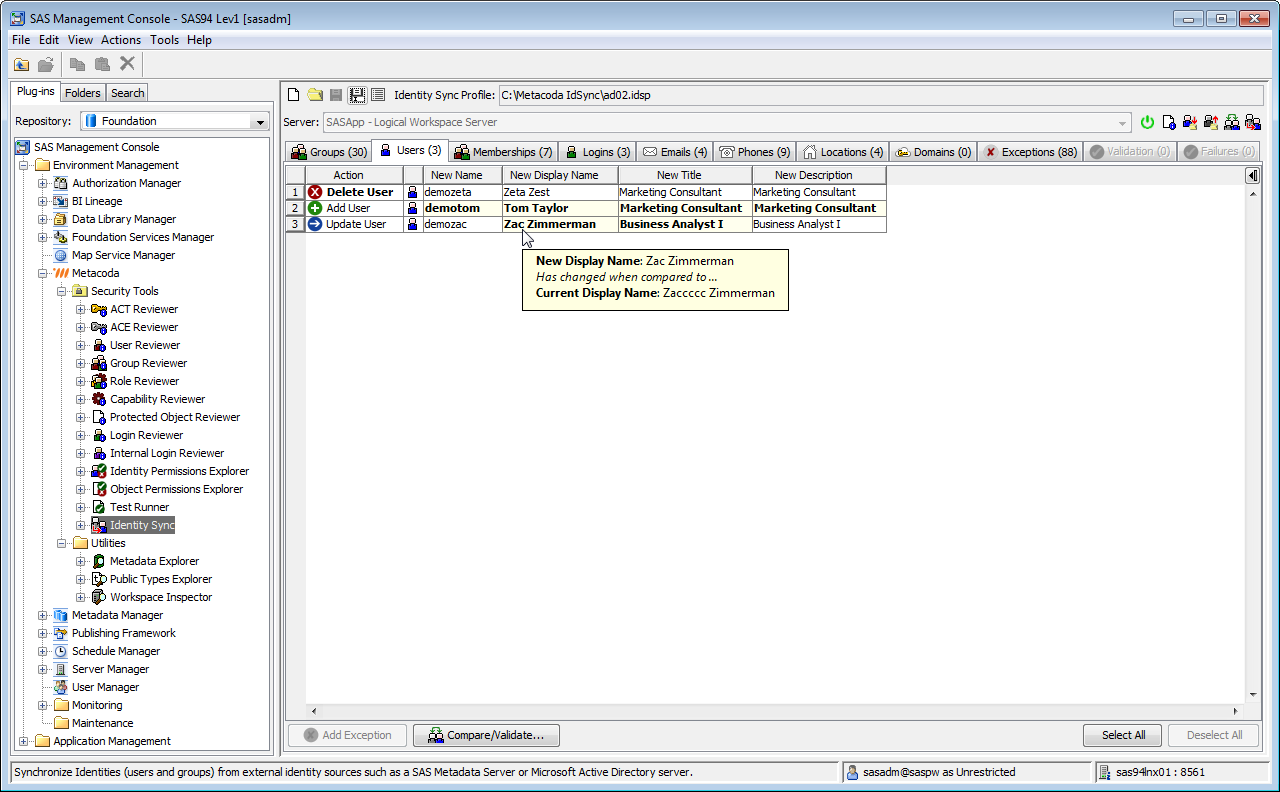The width and height of the screenshot is (1280, 792).
Task: Click the Capability Reviewer gear icon
Action: pos(99,399)
